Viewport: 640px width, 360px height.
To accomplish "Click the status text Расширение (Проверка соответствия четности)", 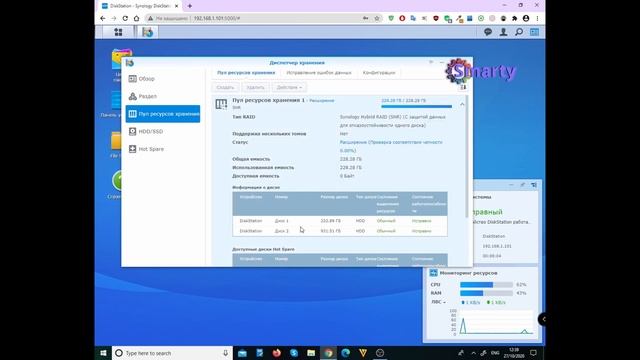I will [391, 146].
